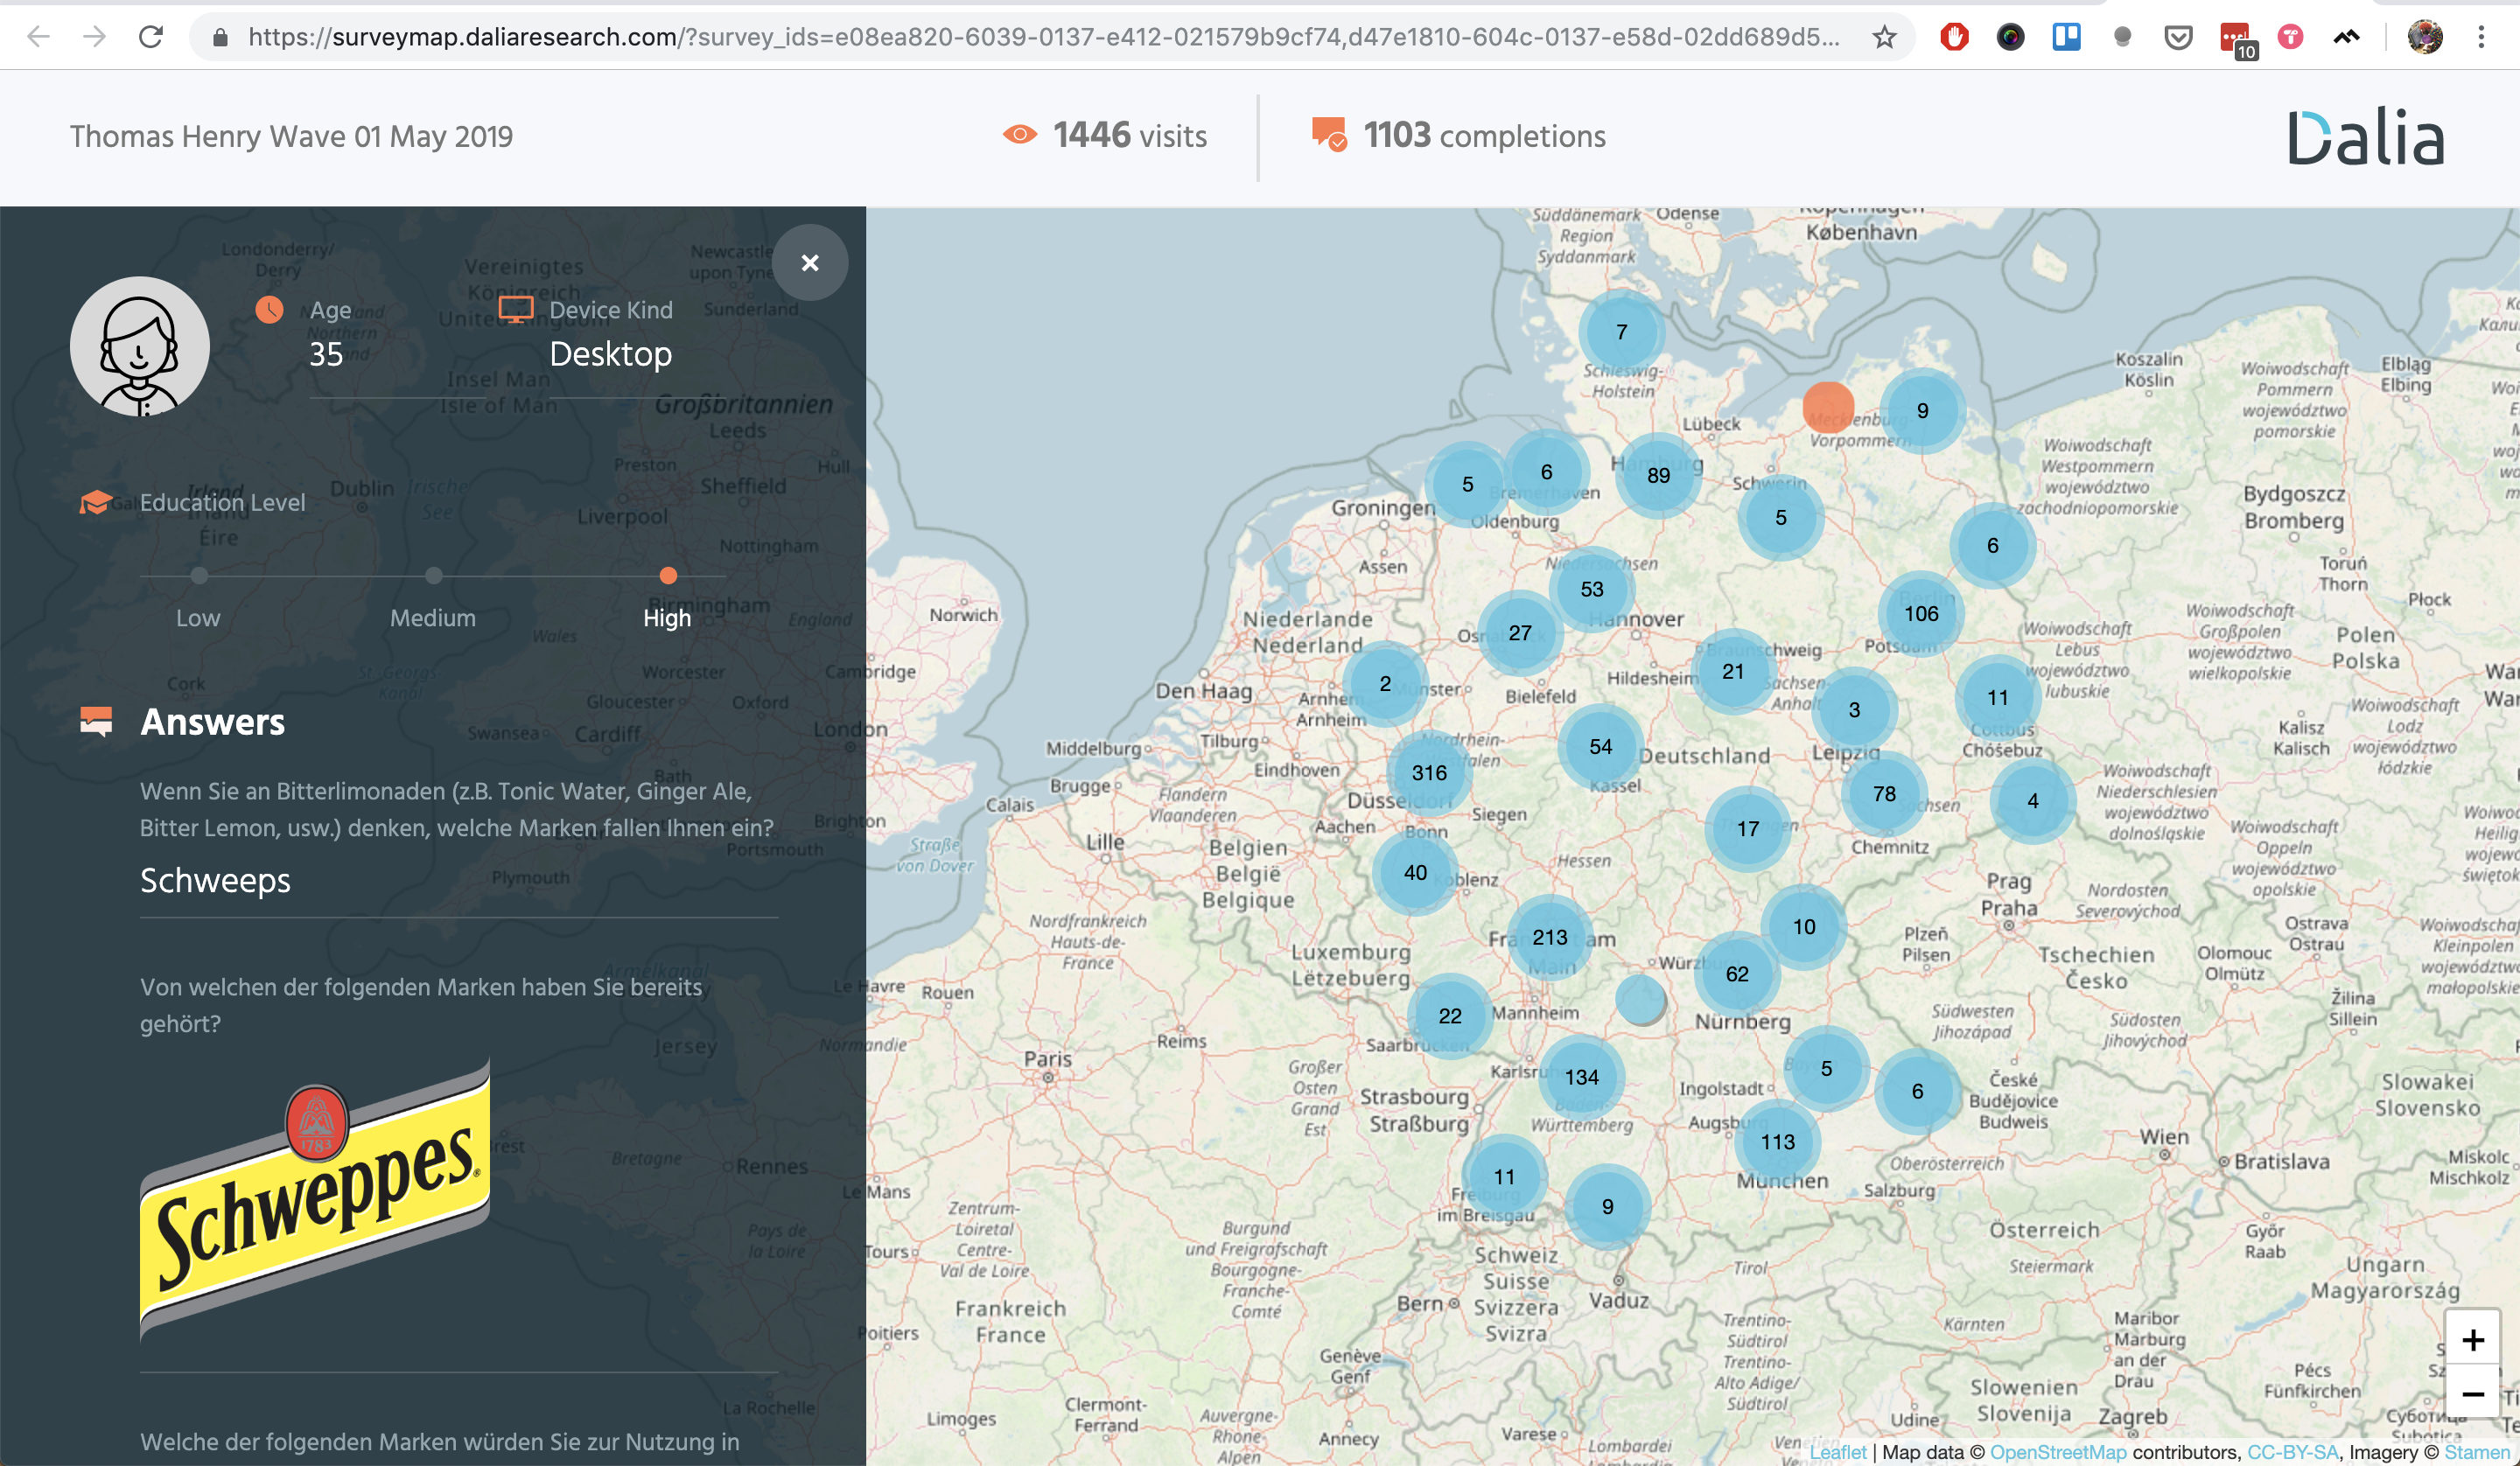Expand the 134 cluster near Karlsruhe

1582,1077
